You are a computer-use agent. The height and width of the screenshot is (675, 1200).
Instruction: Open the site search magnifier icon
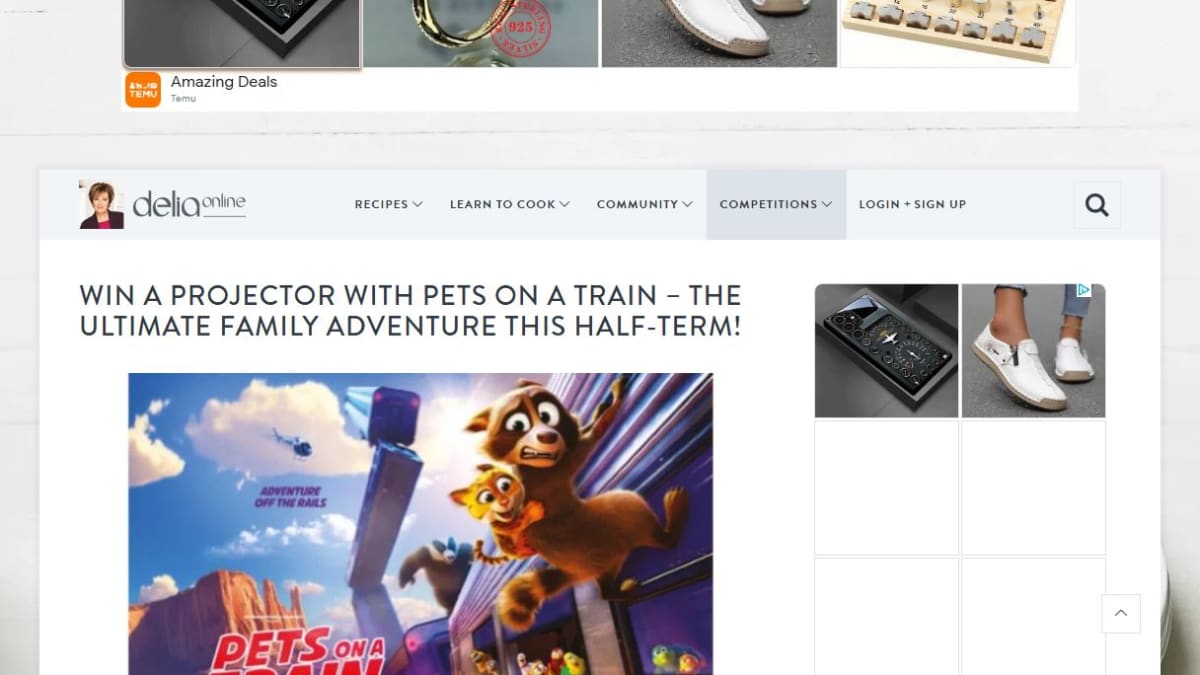[x=1097, y=205]
